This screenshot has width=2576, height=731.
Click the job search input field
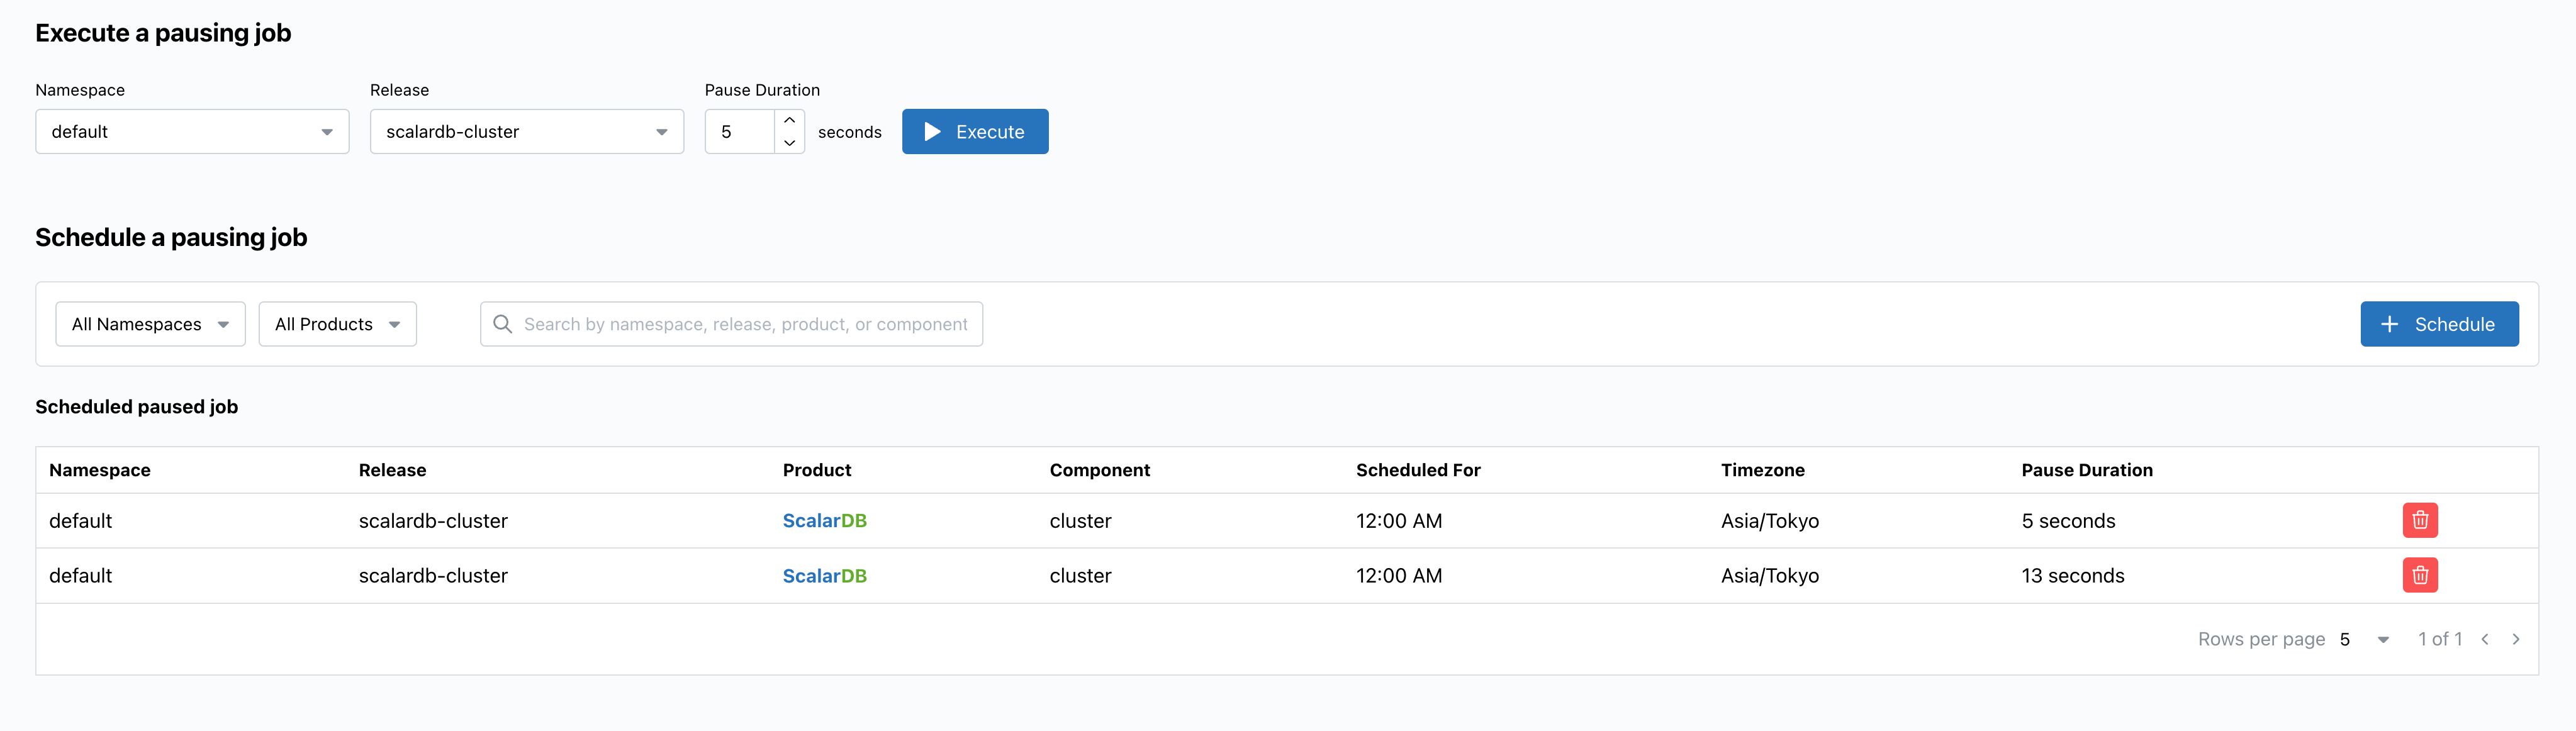[744, 324]
